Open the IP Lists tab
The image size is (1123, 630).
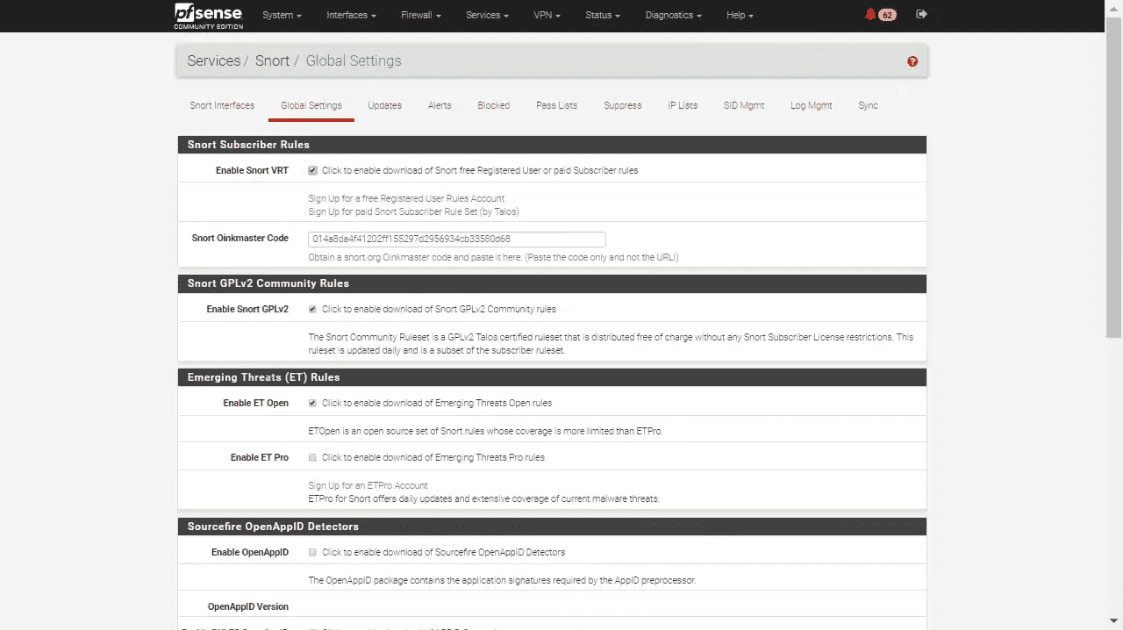[x=683, y=105]
